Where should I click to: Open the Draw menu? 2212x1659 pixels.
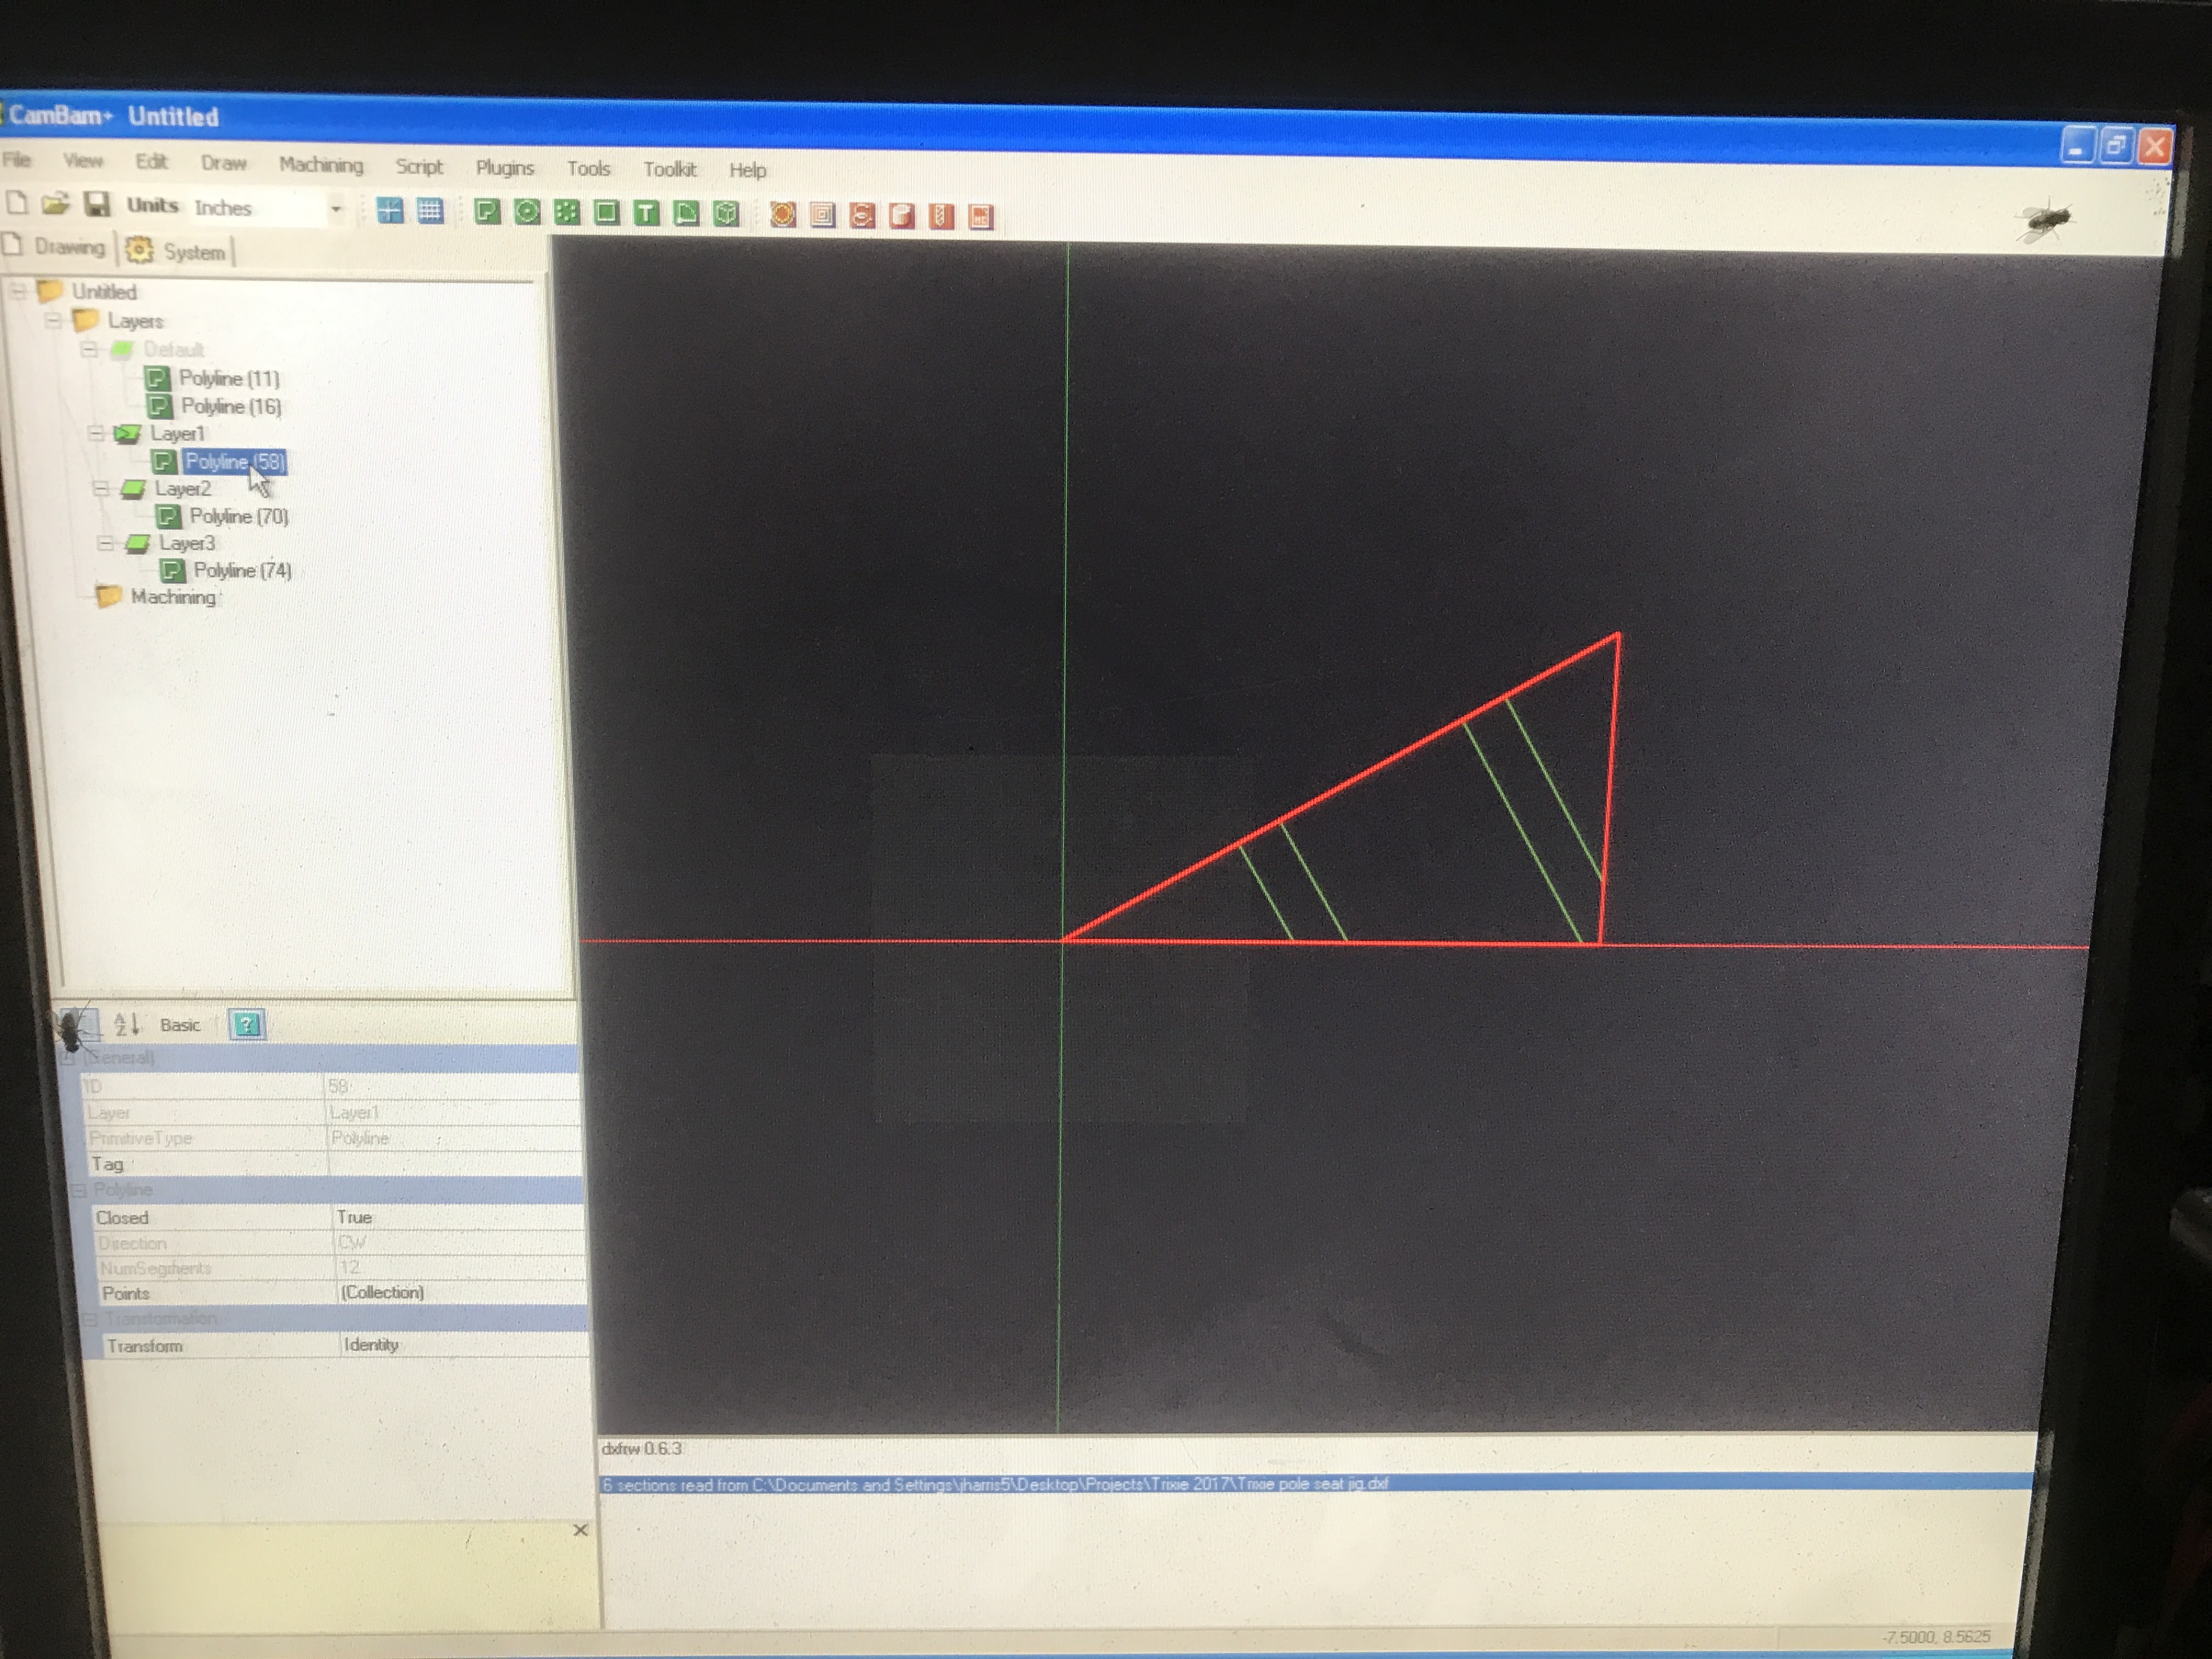point(223,163)
